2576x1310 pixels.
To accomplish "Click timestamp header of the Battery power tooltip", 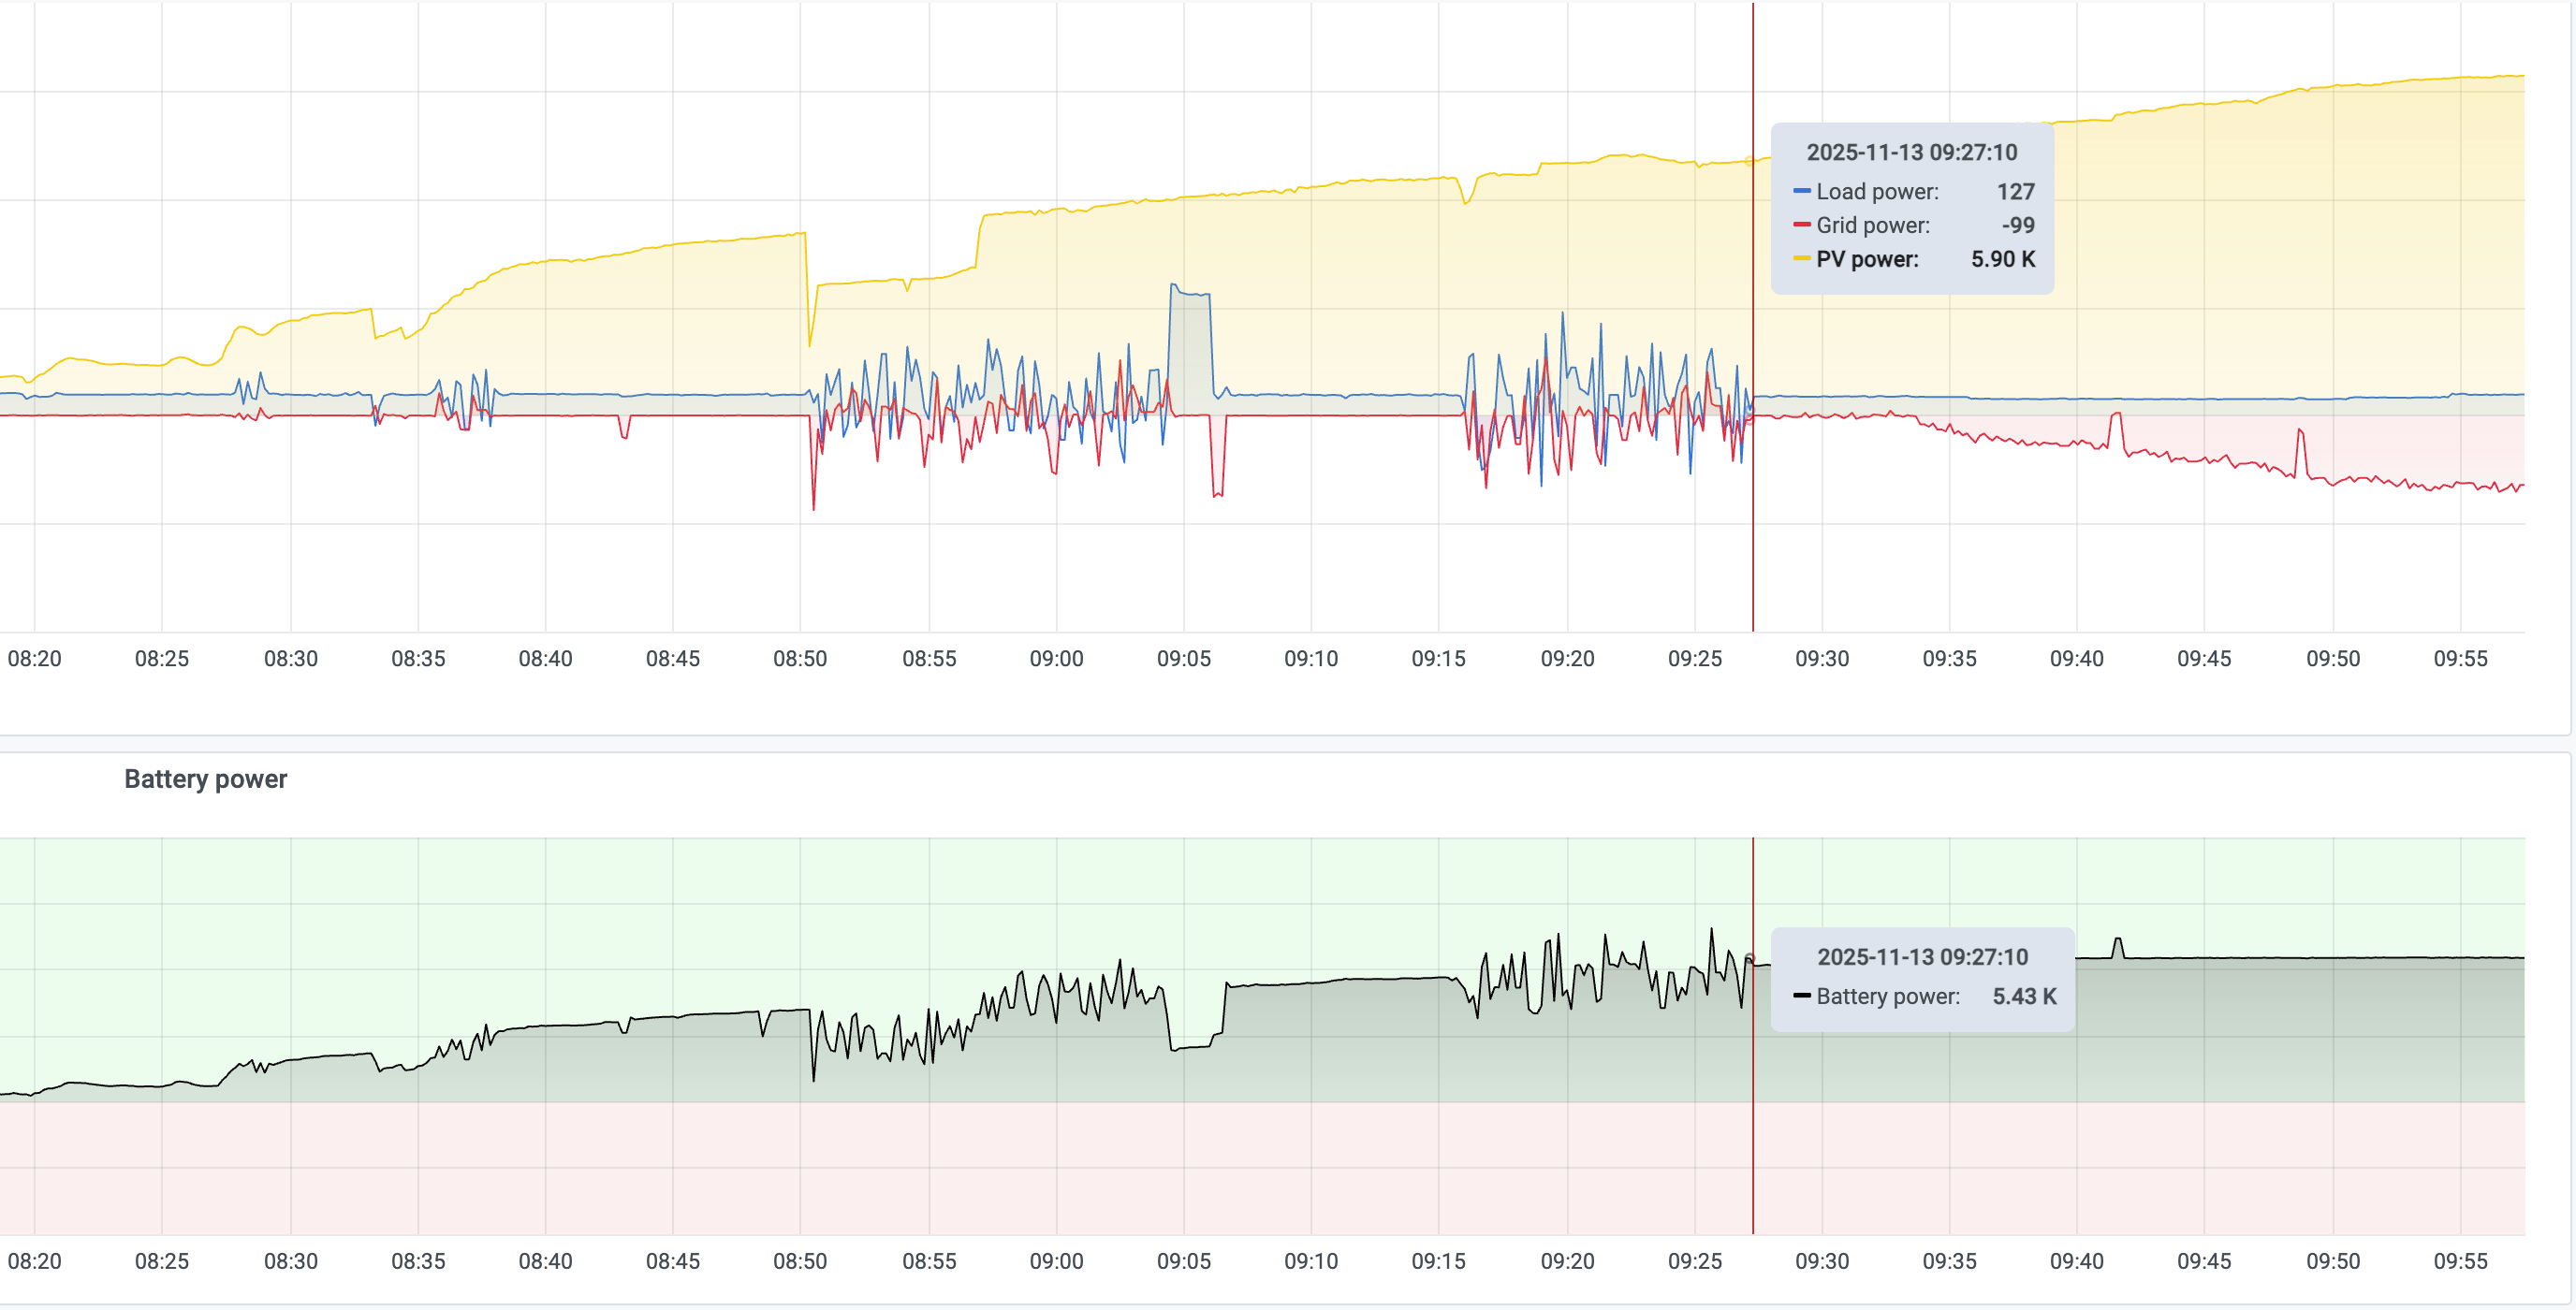I will tap(1922, 957).
